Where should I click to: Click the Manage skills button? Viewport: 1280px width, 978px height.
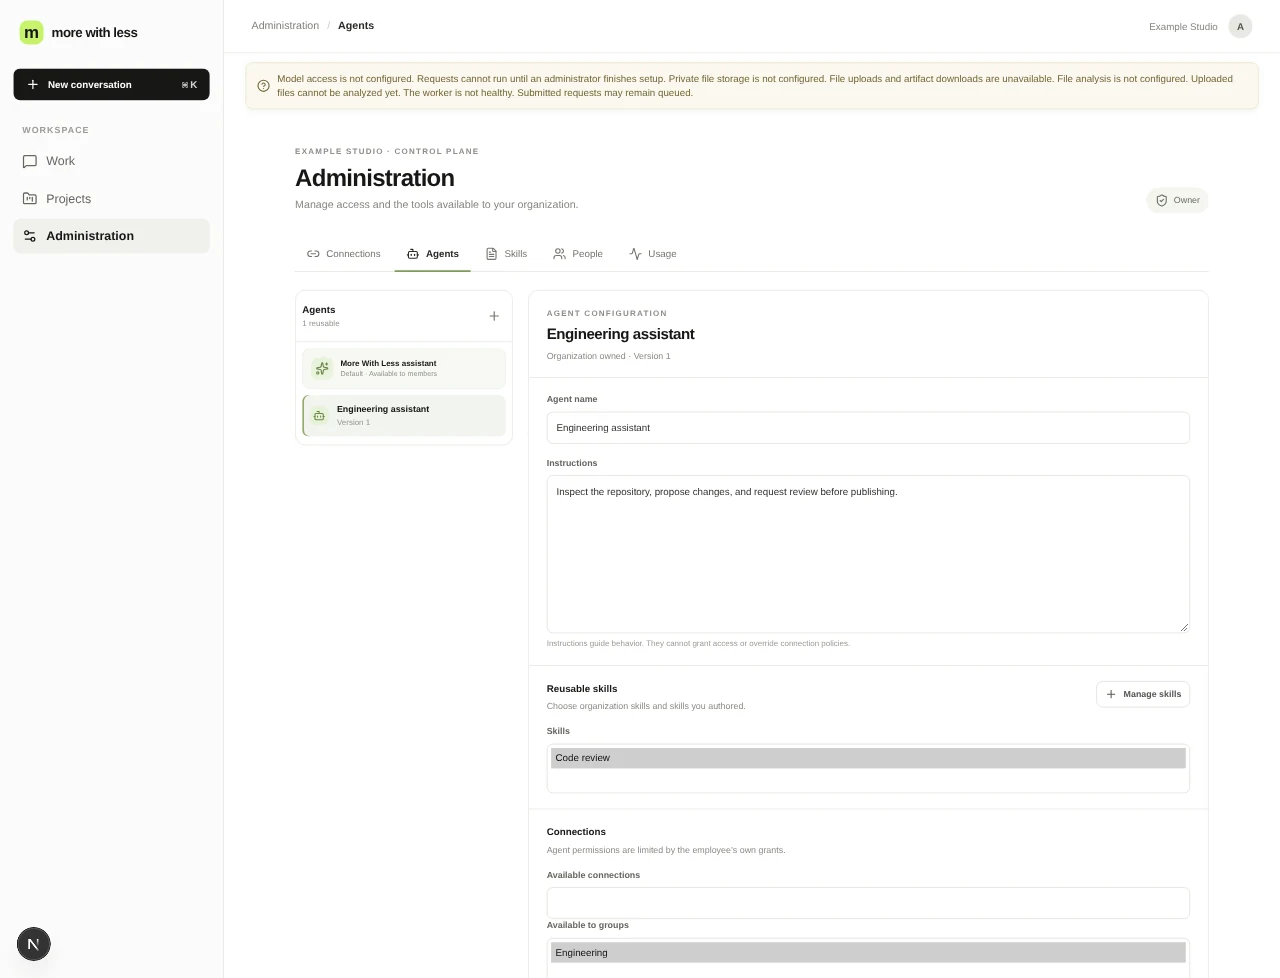pyautogui.click(x=1143, y=694)
